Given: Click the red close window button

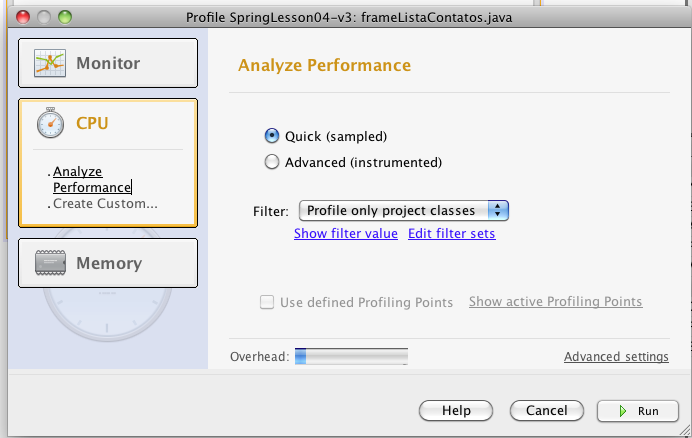Looking at the screenshot, I should 23,17.
